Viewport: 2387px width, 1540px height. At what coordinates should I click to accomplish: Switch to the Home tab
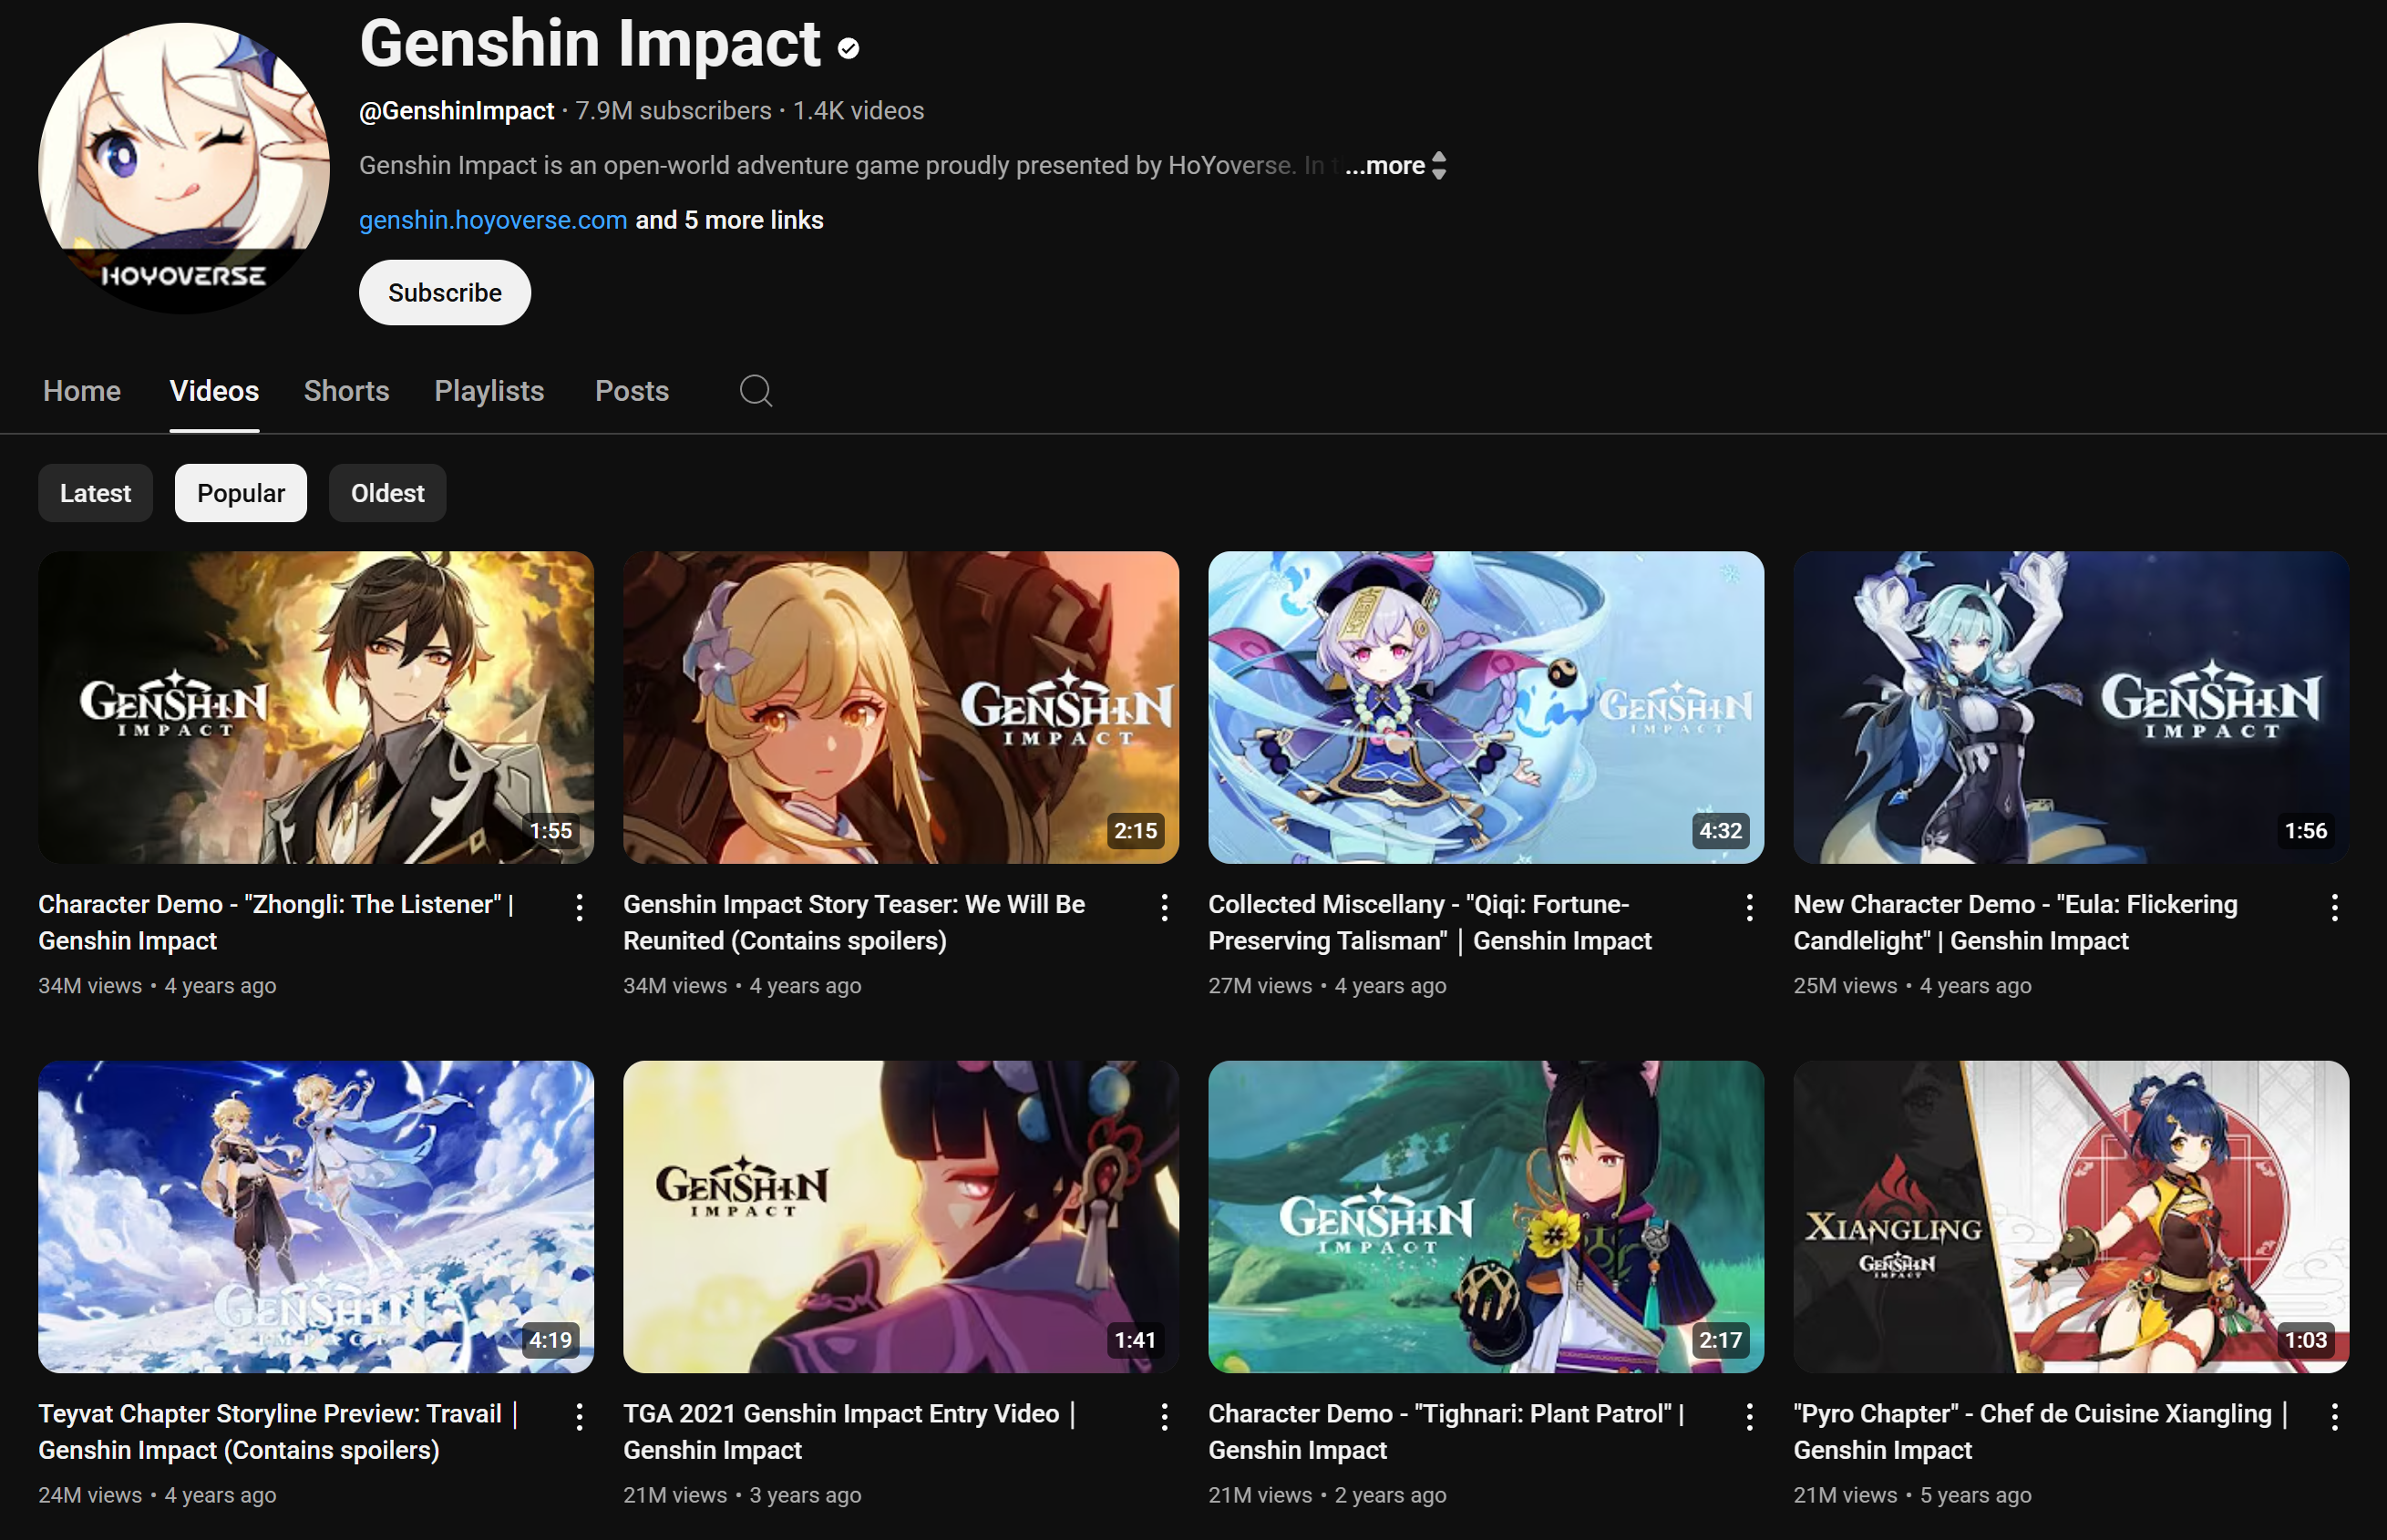click(82, 391)
